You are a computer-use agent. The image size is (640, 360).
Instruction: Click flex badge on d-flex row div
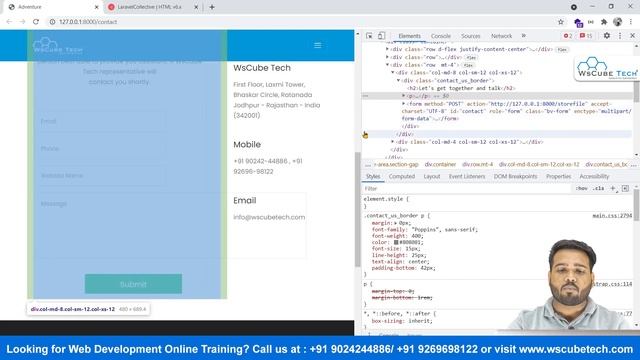[x=562, y=49]
